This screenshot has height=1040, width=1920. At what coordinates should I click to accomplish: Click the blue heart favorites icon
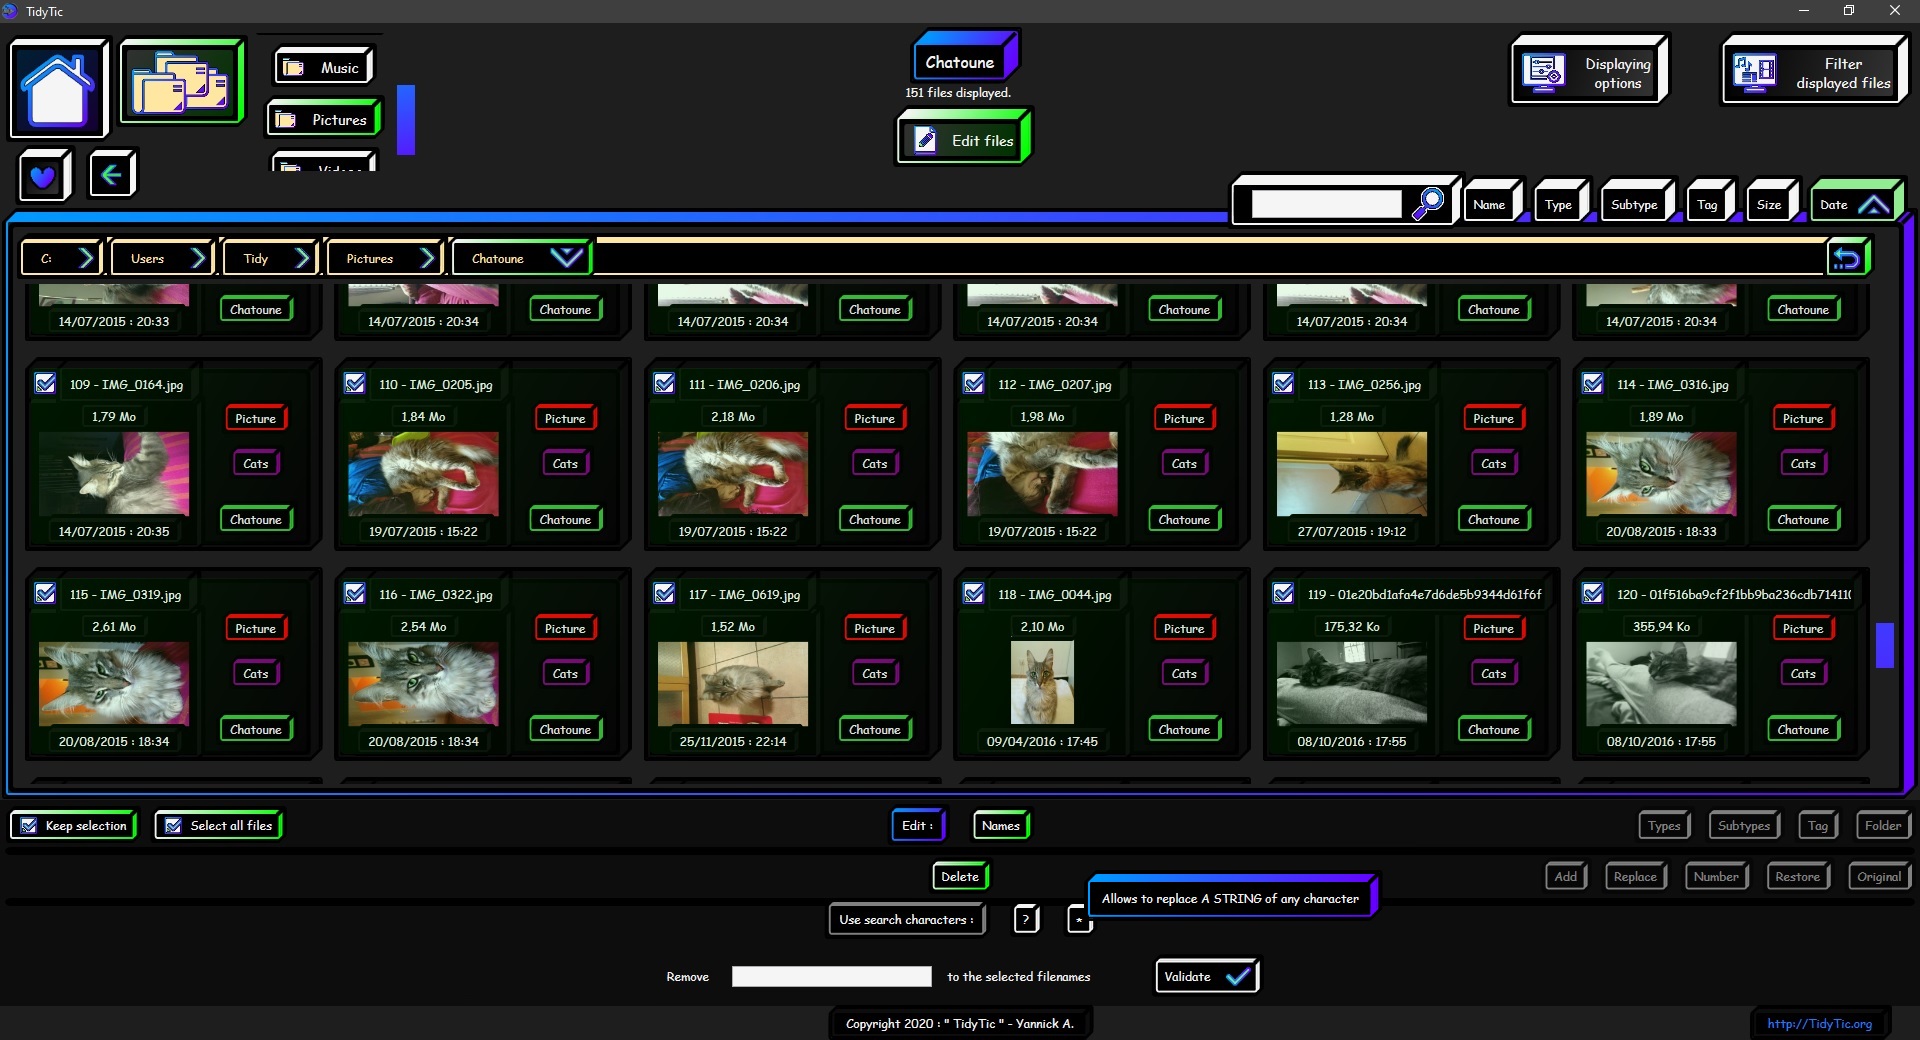click(x=43, y=176)
